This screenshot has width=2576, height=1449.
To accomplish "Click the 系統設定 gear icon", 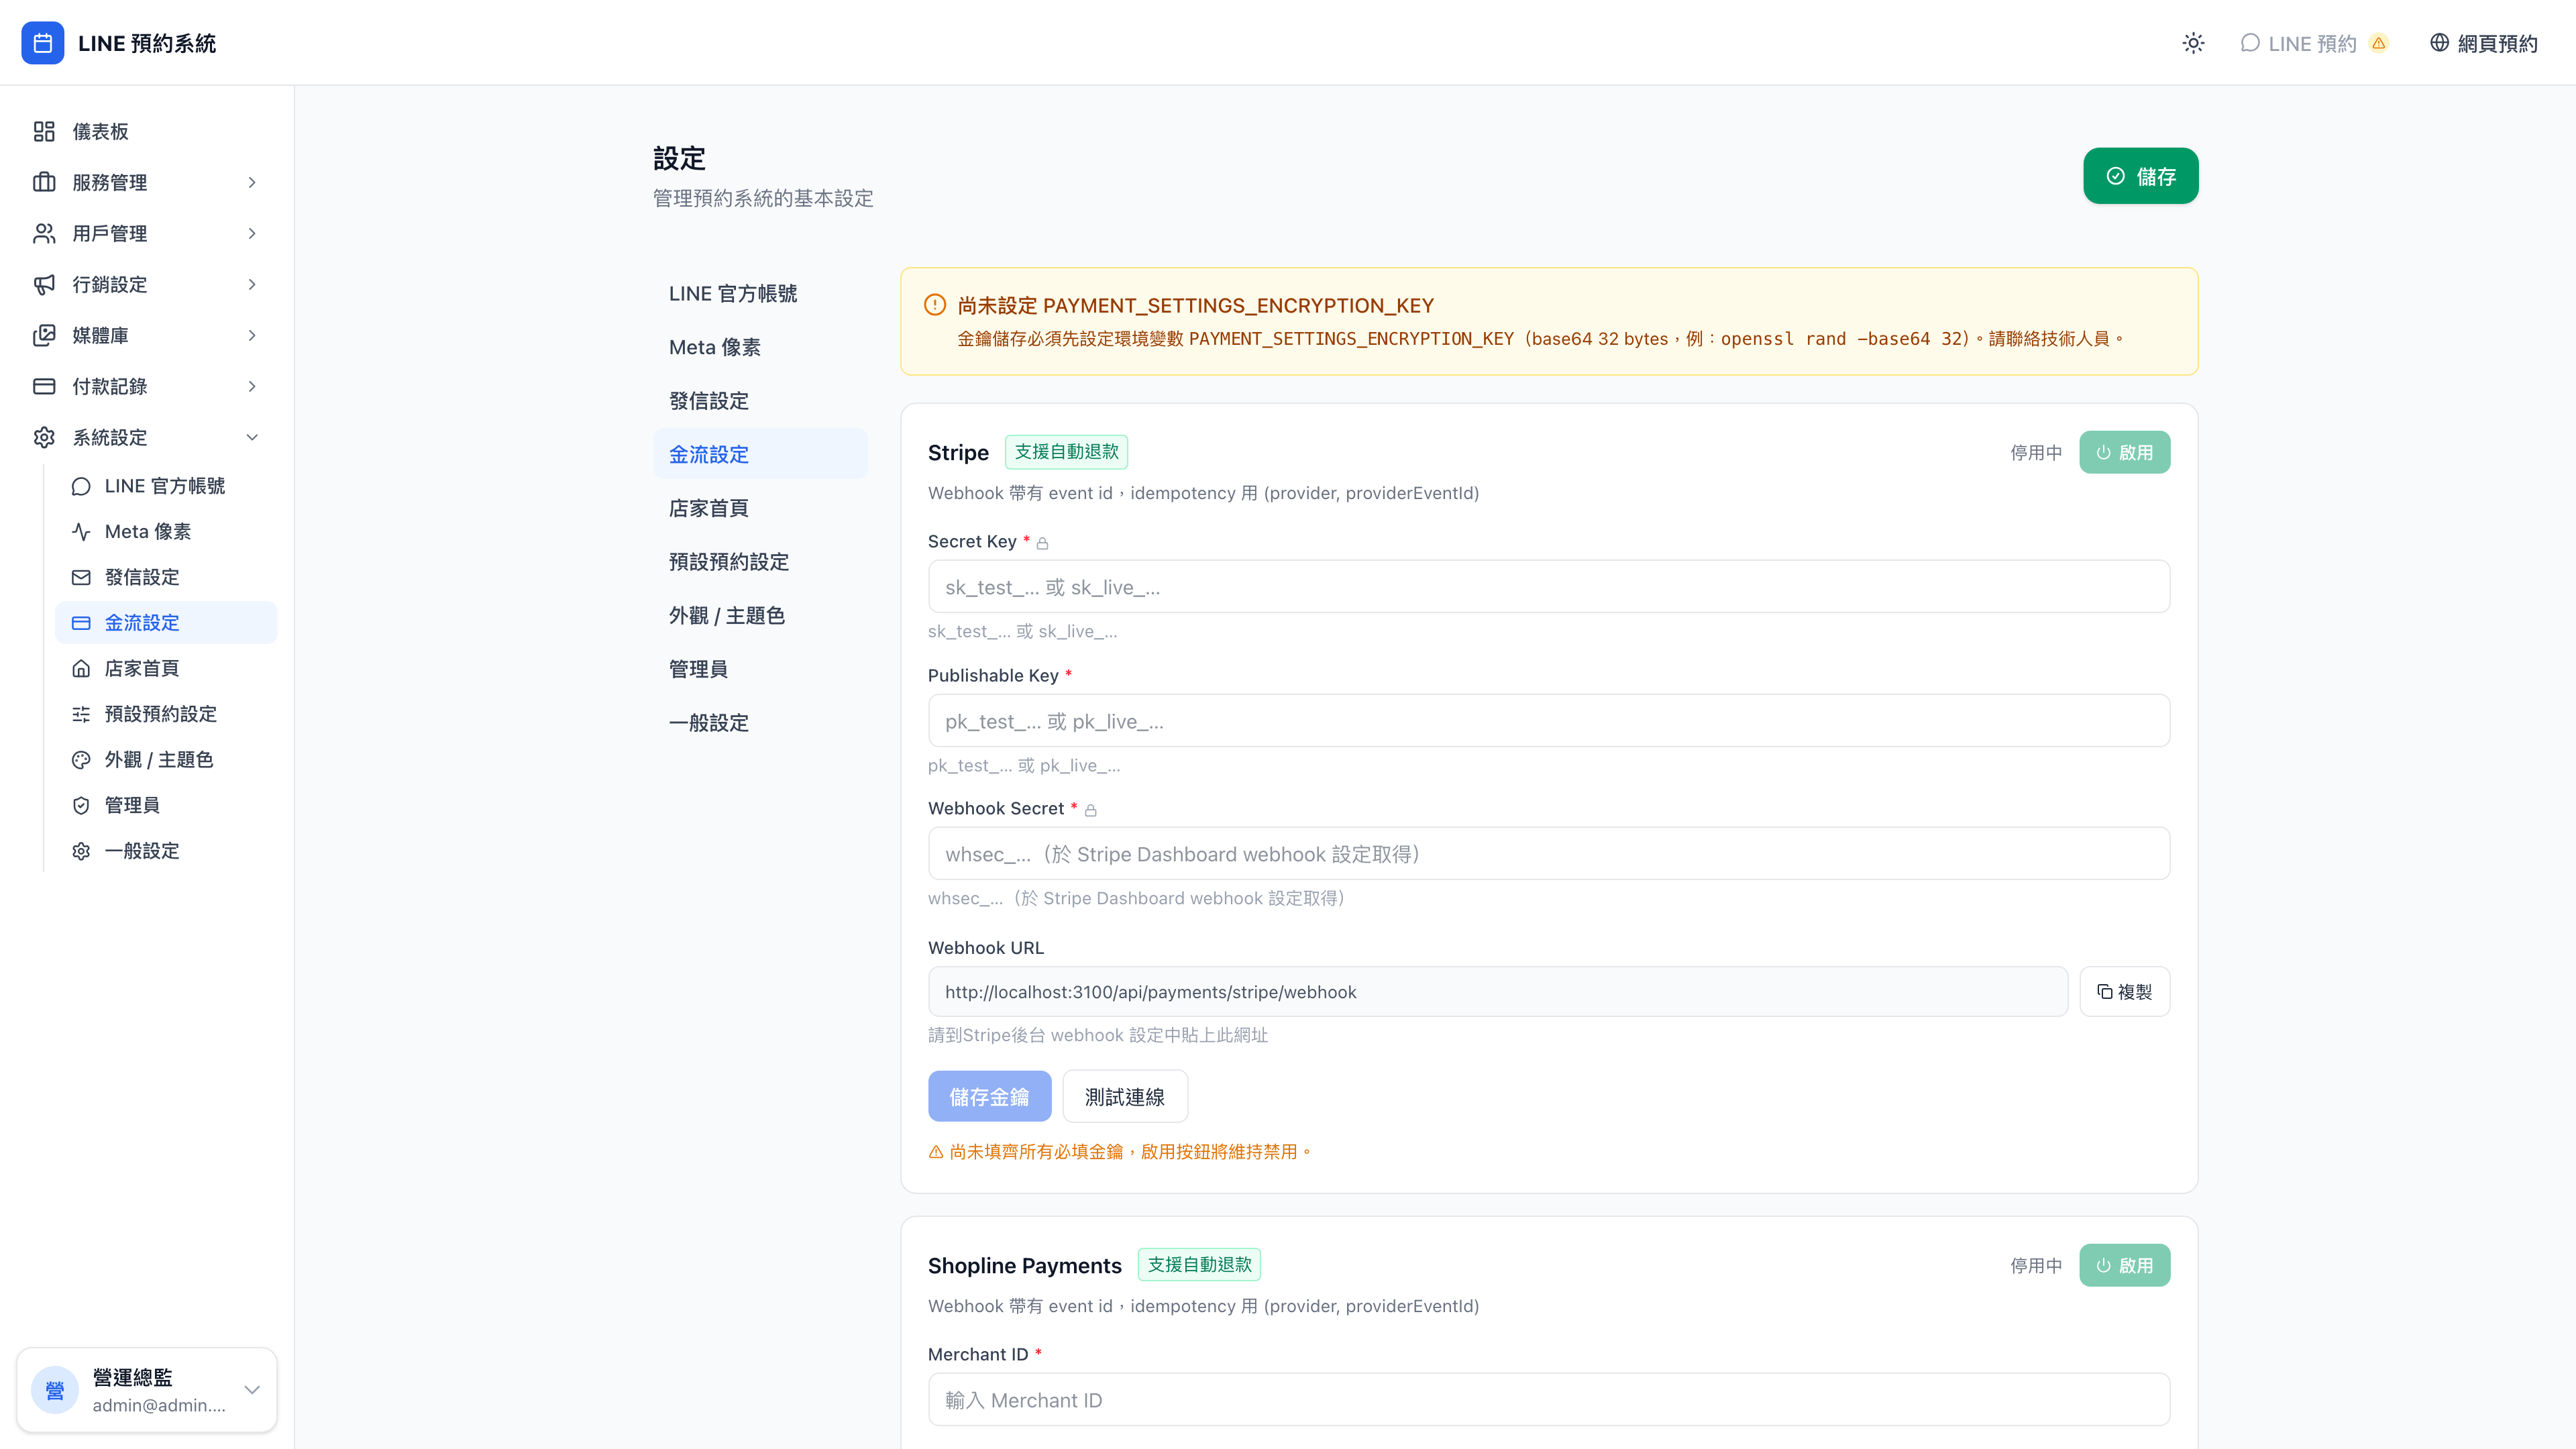I will [44, 437].
